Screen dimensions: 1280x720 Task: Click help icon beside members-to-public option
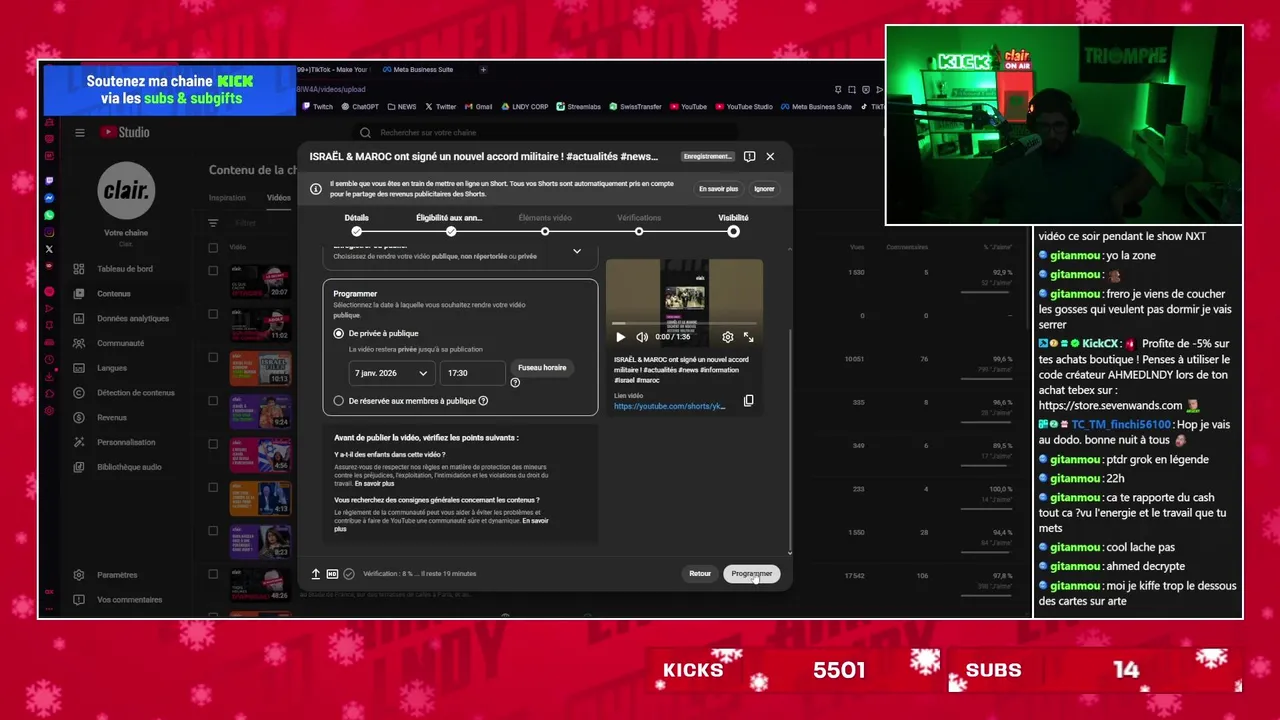coord(483,401)
